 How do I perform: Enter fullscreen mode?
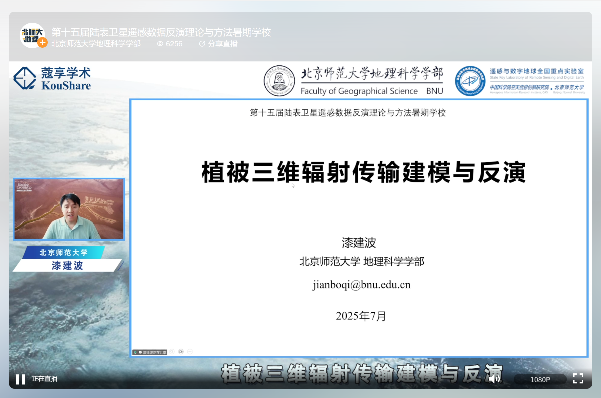[578, 378]
